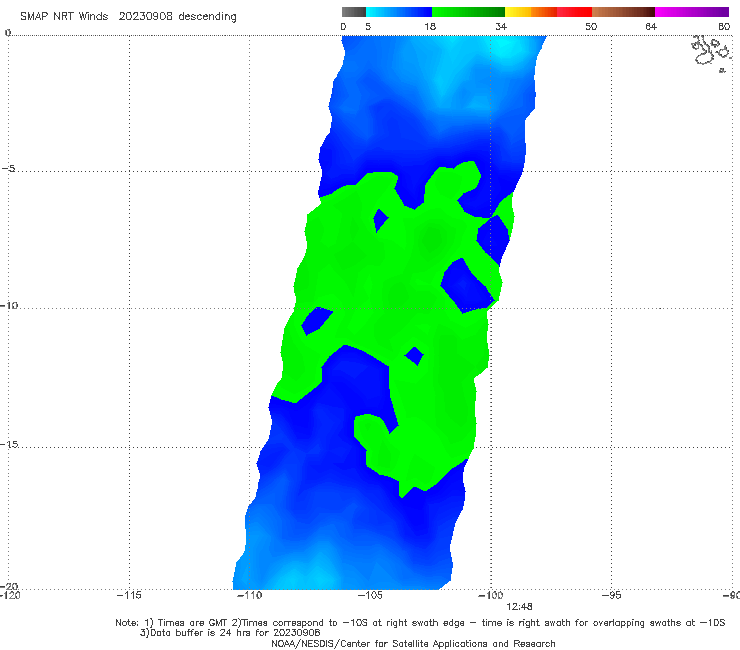
Task: Click the gray segment of the color bar
Action: pyautogui.click(x=354, y=12)
